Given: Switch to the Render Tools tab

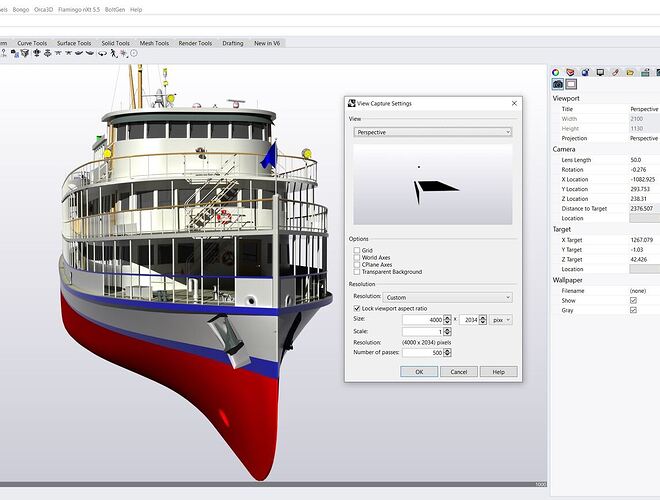Looking at the screenshot, I should (195, 43).
